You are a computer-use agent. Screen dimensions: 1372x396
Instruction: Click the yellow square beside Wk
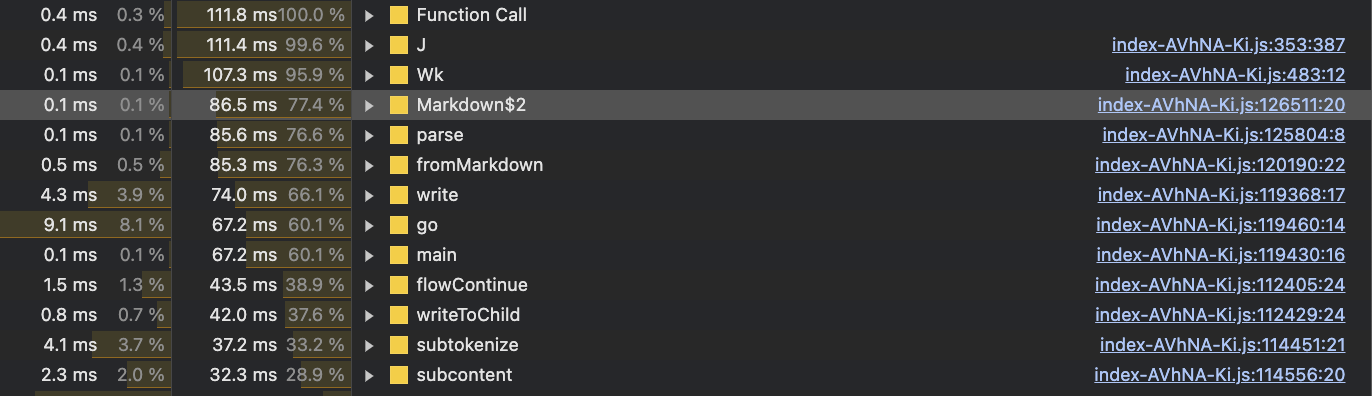(399, 75)
